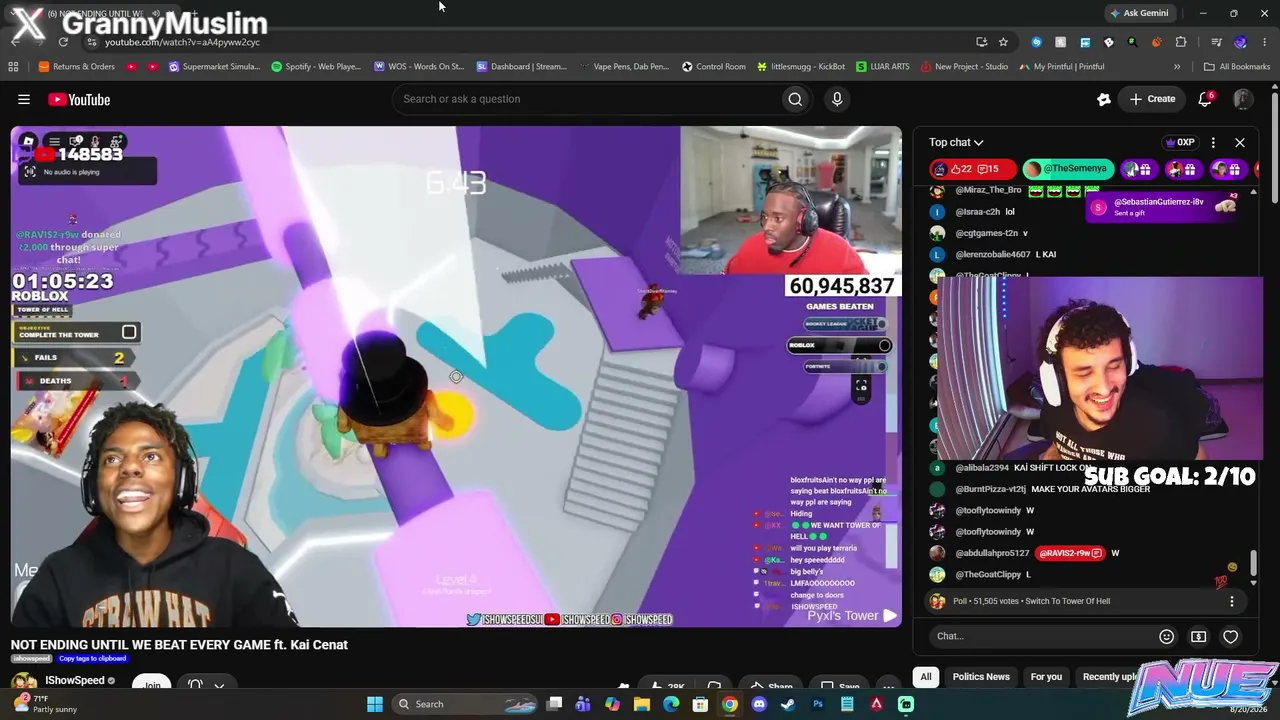Select the For you chip

click(1046, 677)
